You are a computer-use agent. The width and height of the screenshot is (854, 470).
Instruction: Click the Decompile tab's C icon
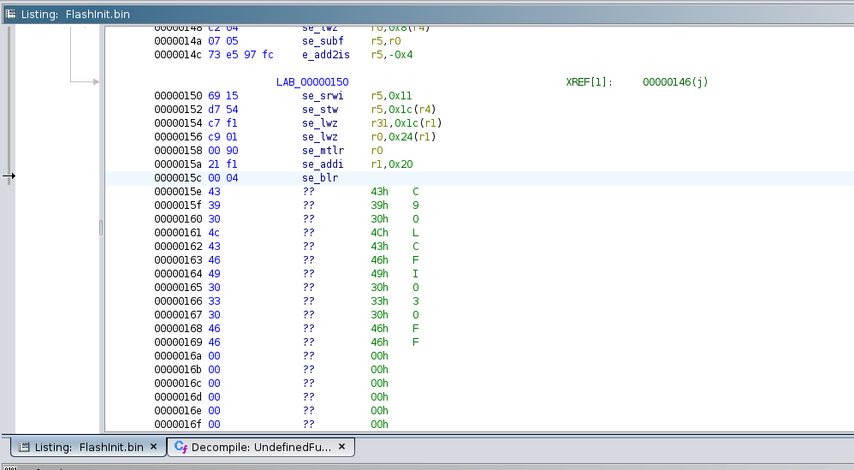[181, 447]
